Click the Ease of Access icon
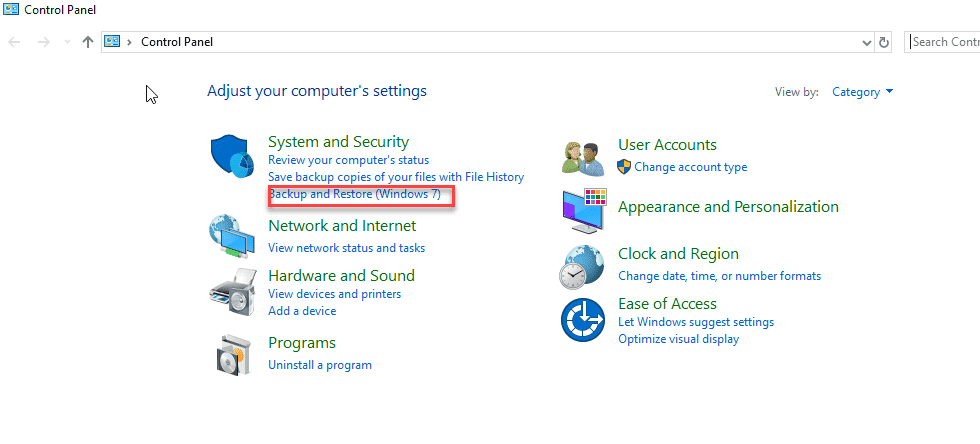980x444 pixels. (582, 320)
